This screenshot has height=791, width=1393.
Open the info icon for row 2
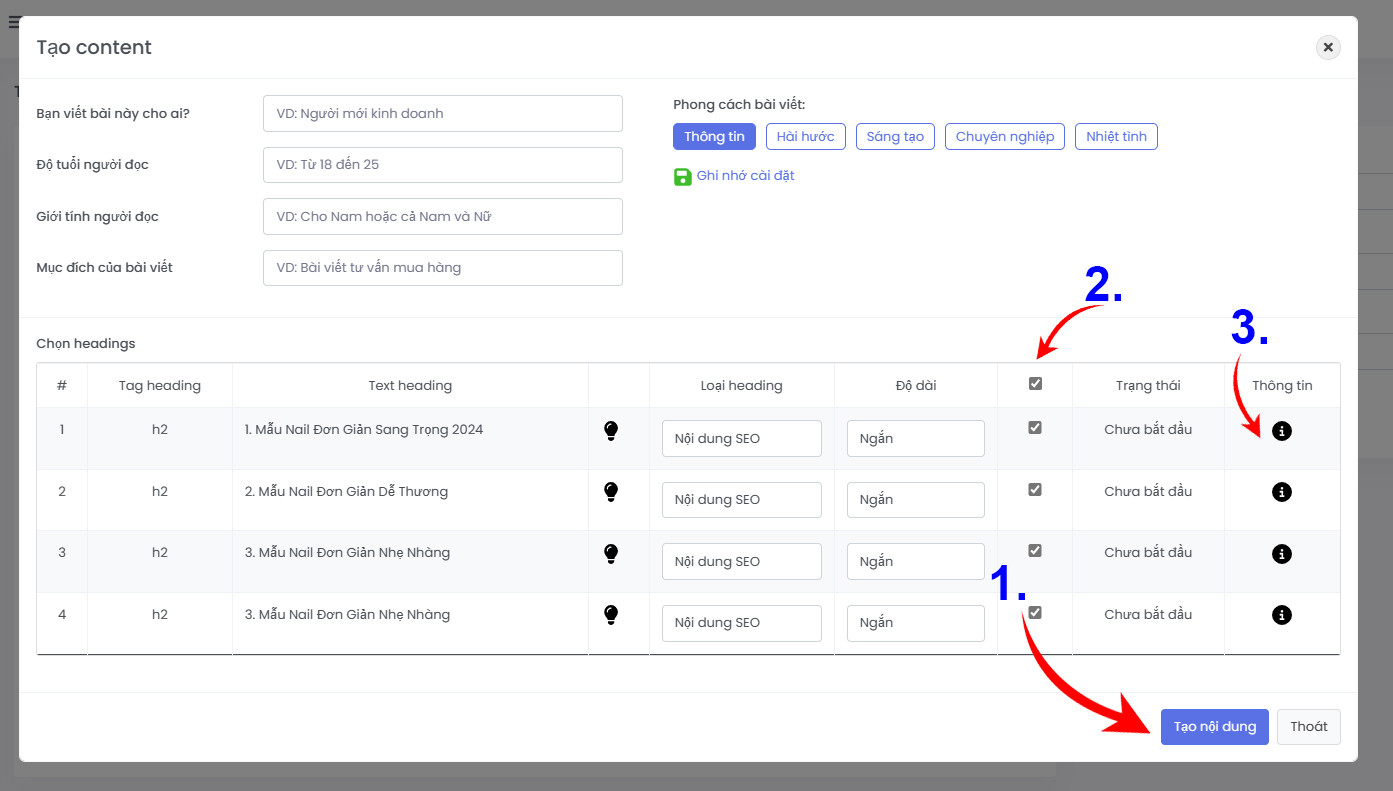point(1282,492)
